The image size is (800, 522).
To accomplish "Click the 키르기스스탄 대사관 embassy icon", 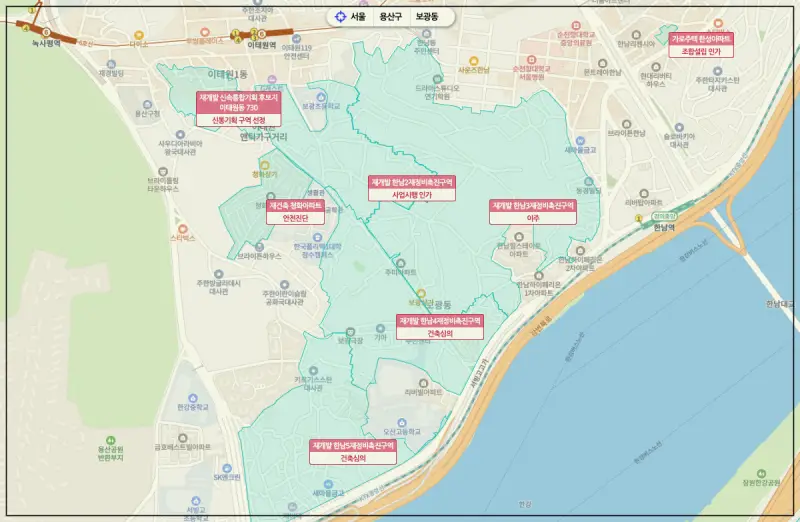I will click(313, 371).
